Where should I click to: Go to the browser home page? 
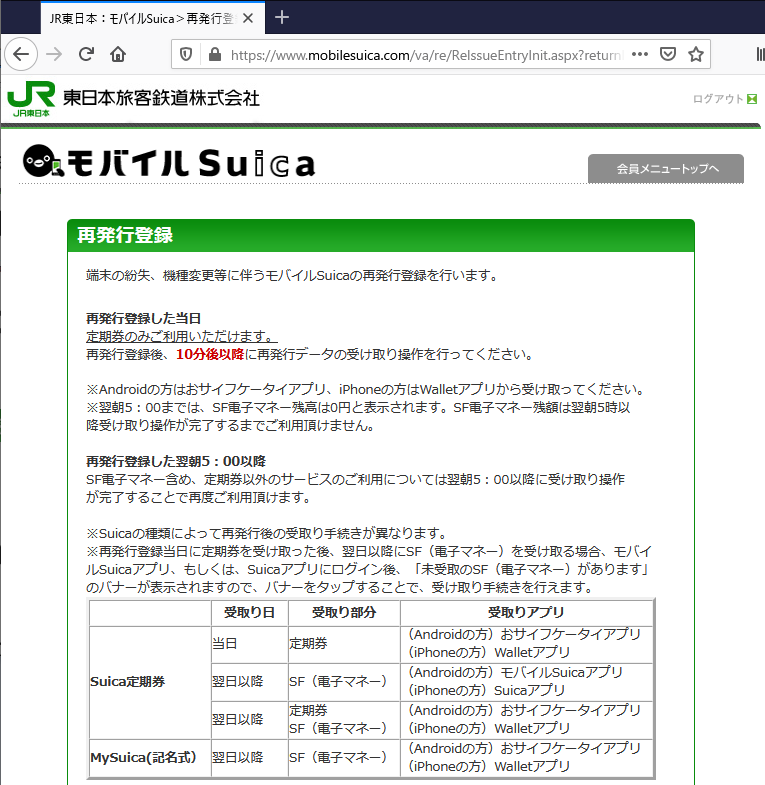point(118,54)
